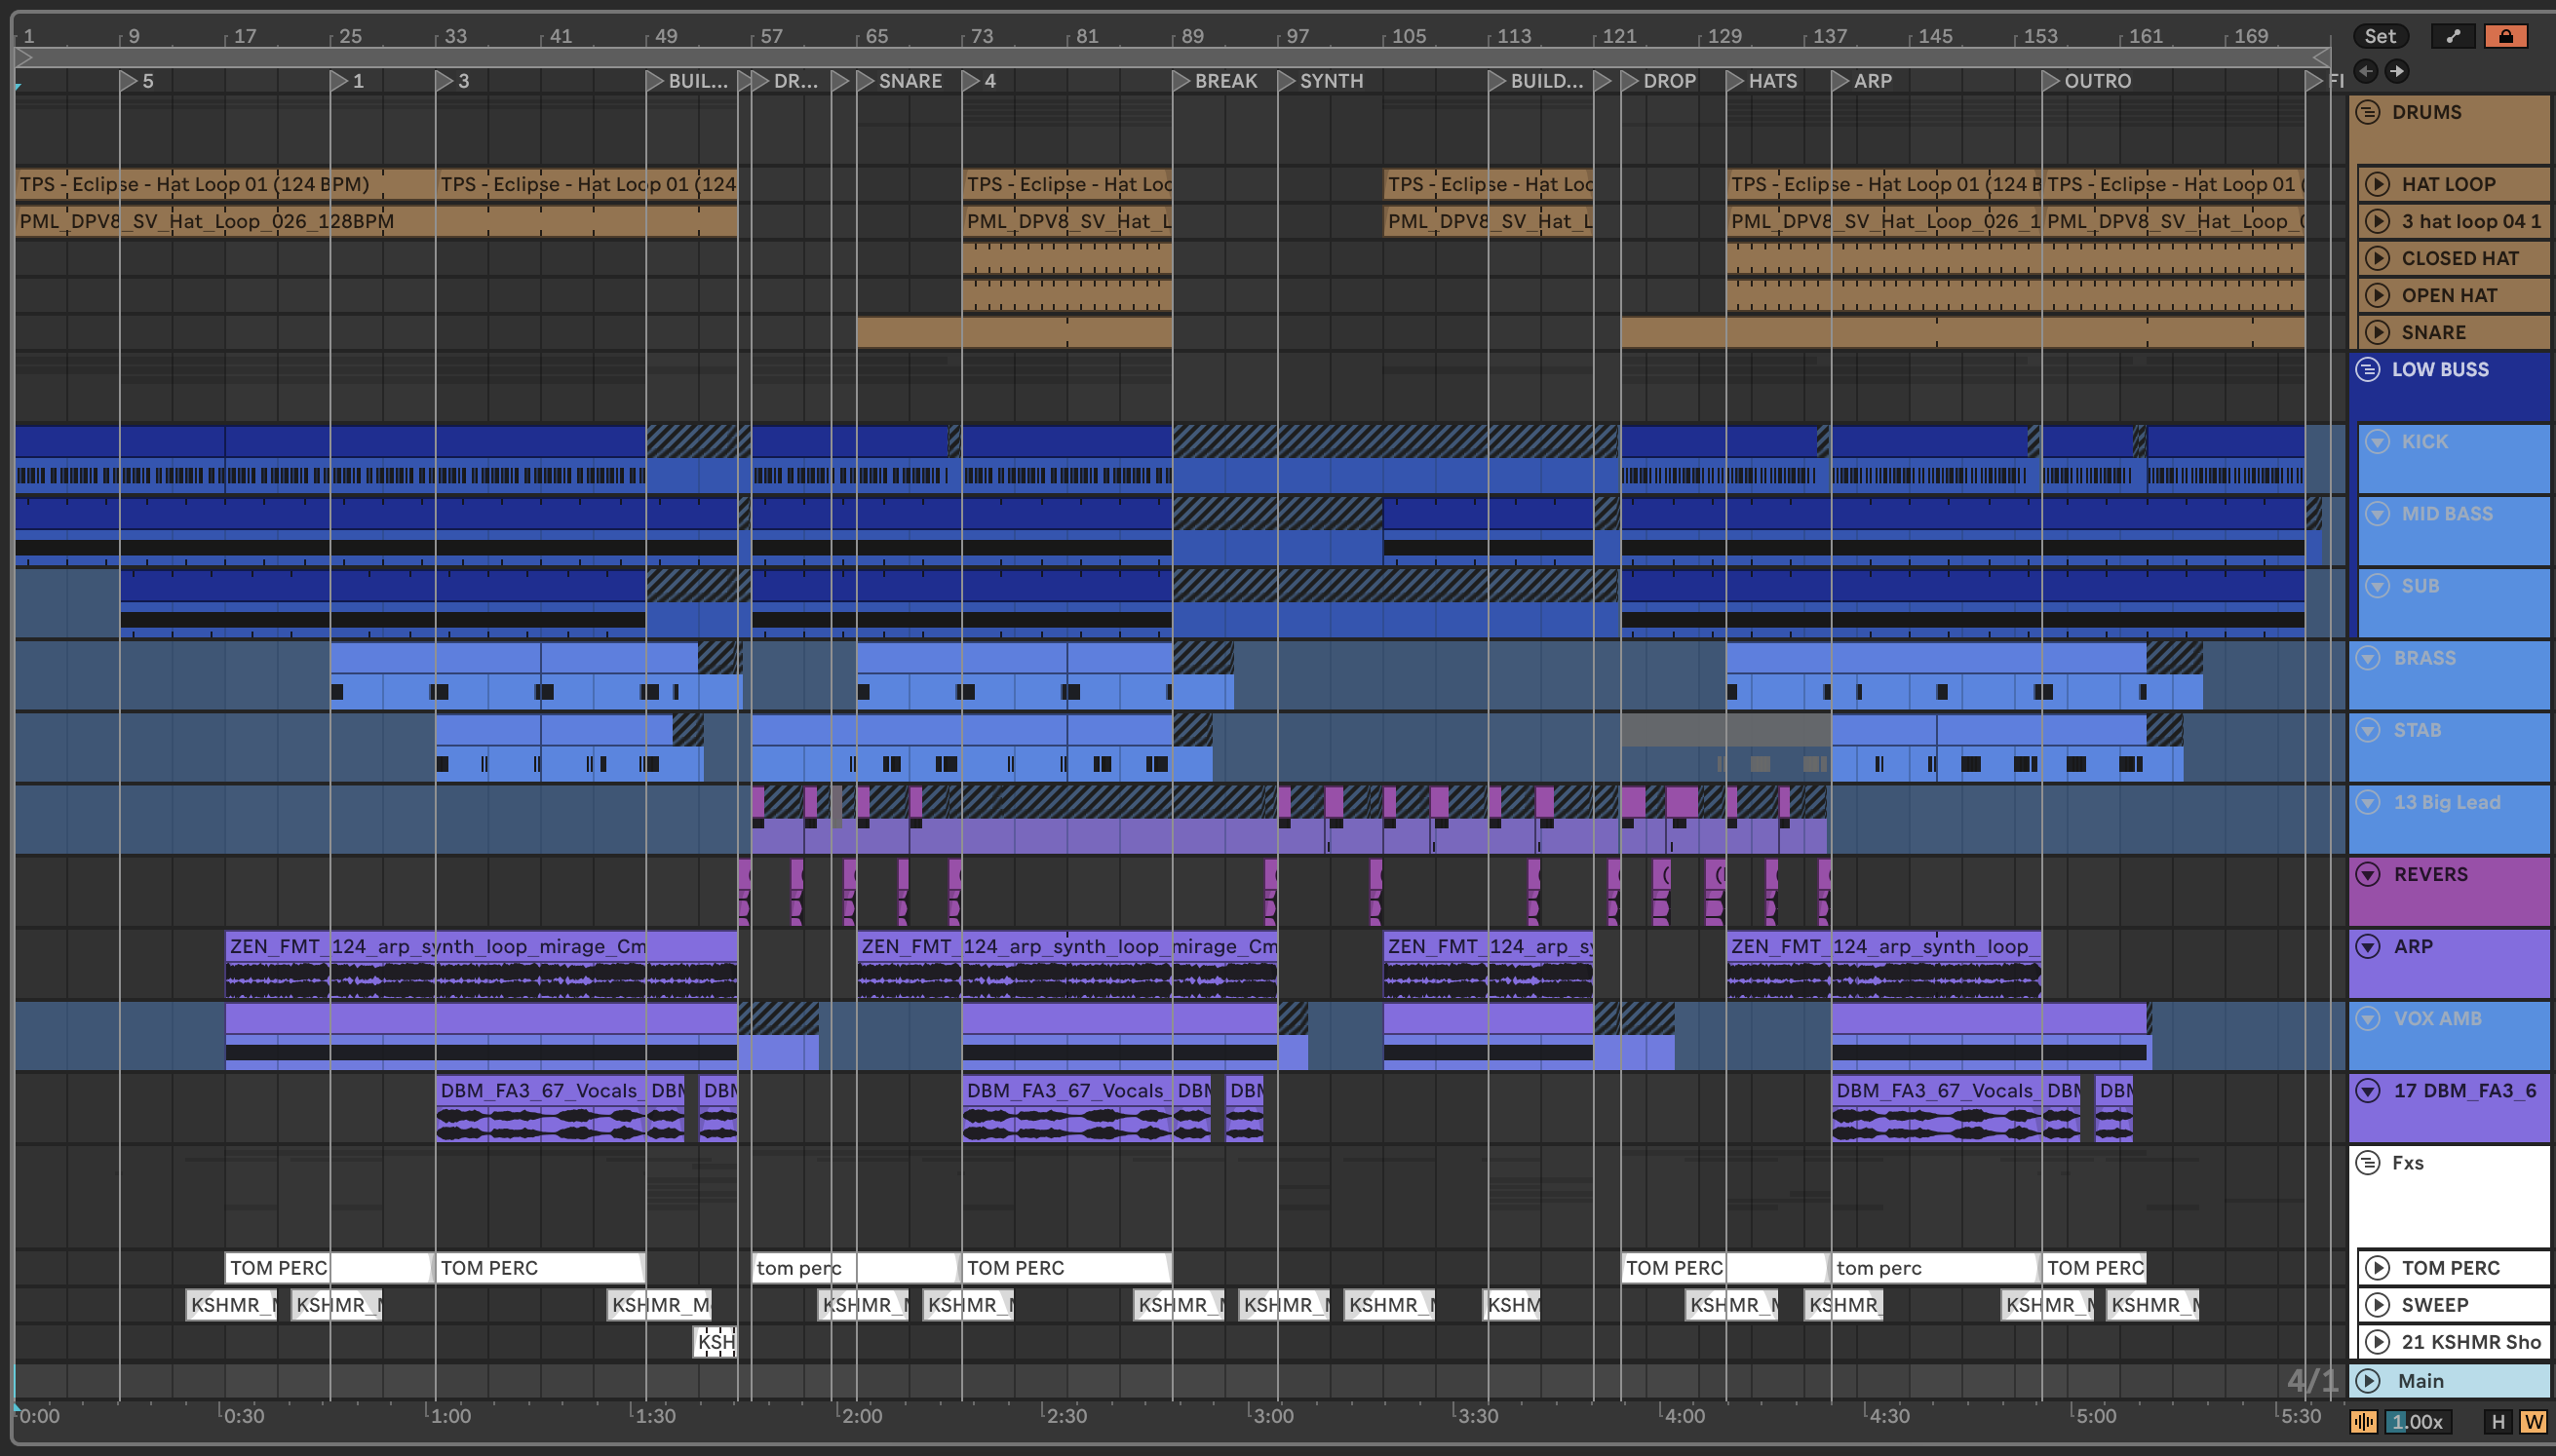2556x1456 pixels.
Task: Unfold the KICK track arrow
Action: pos(2378,441)
